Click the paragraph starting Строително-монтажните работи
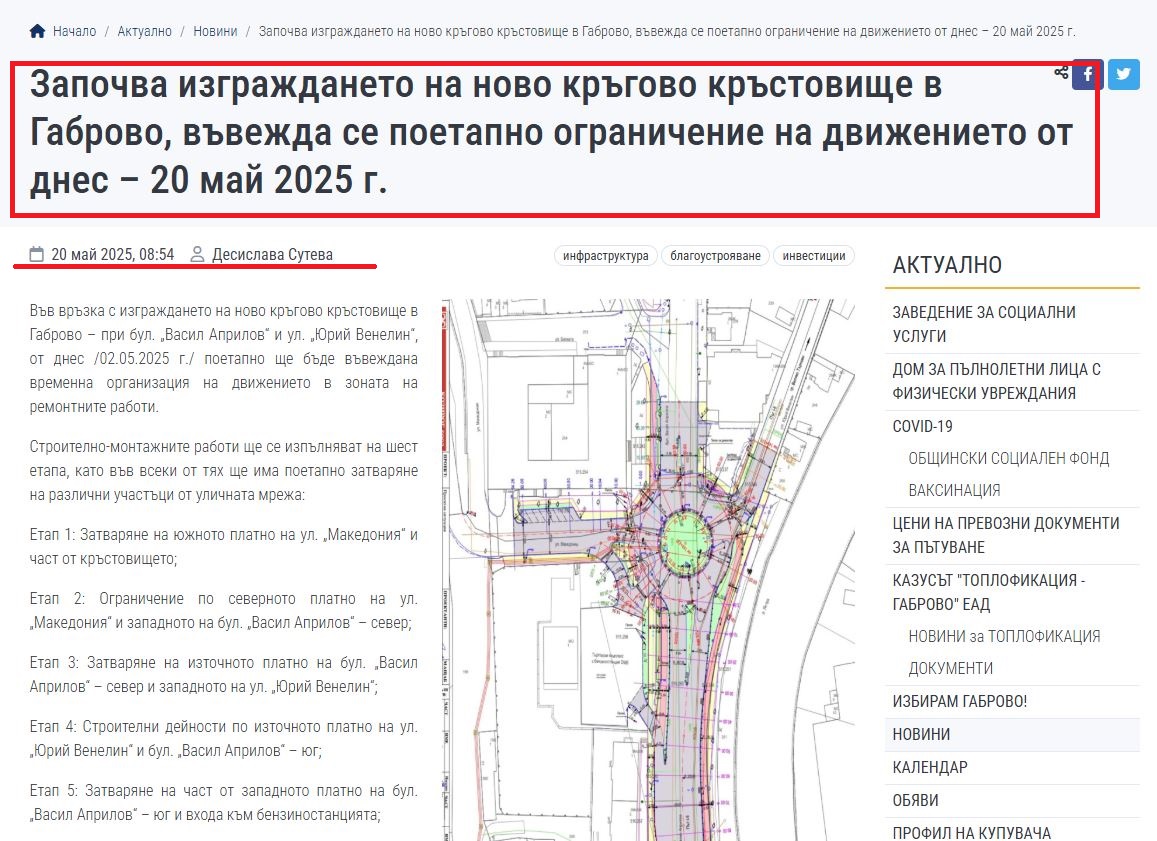This screenshot has height=841, width=1157. 224,471
